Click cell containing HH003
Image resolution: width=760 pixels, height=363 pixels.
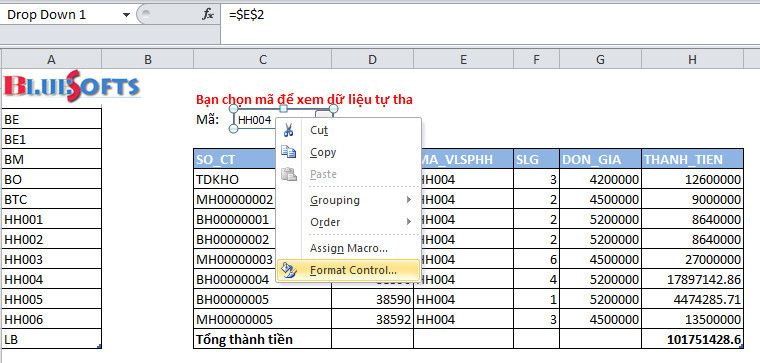coord(51,259)
